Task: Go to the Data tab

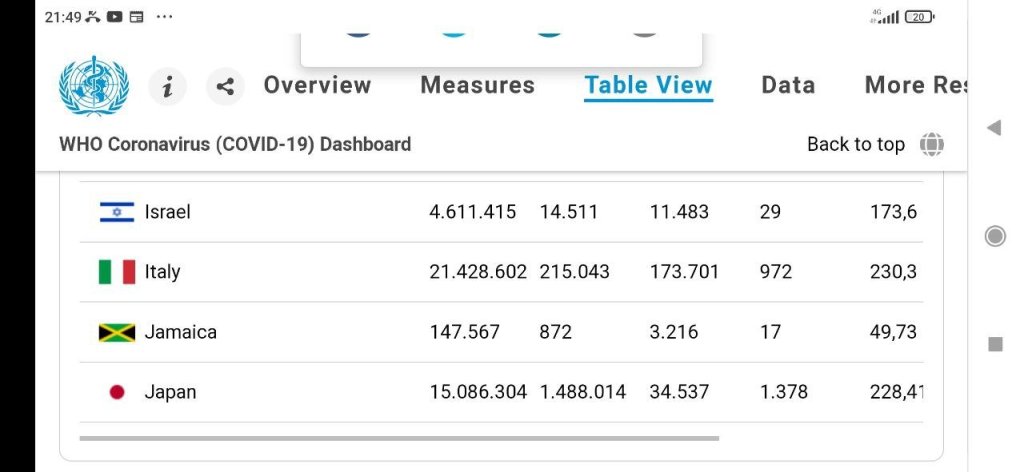Action: click(x=788, y=85)
